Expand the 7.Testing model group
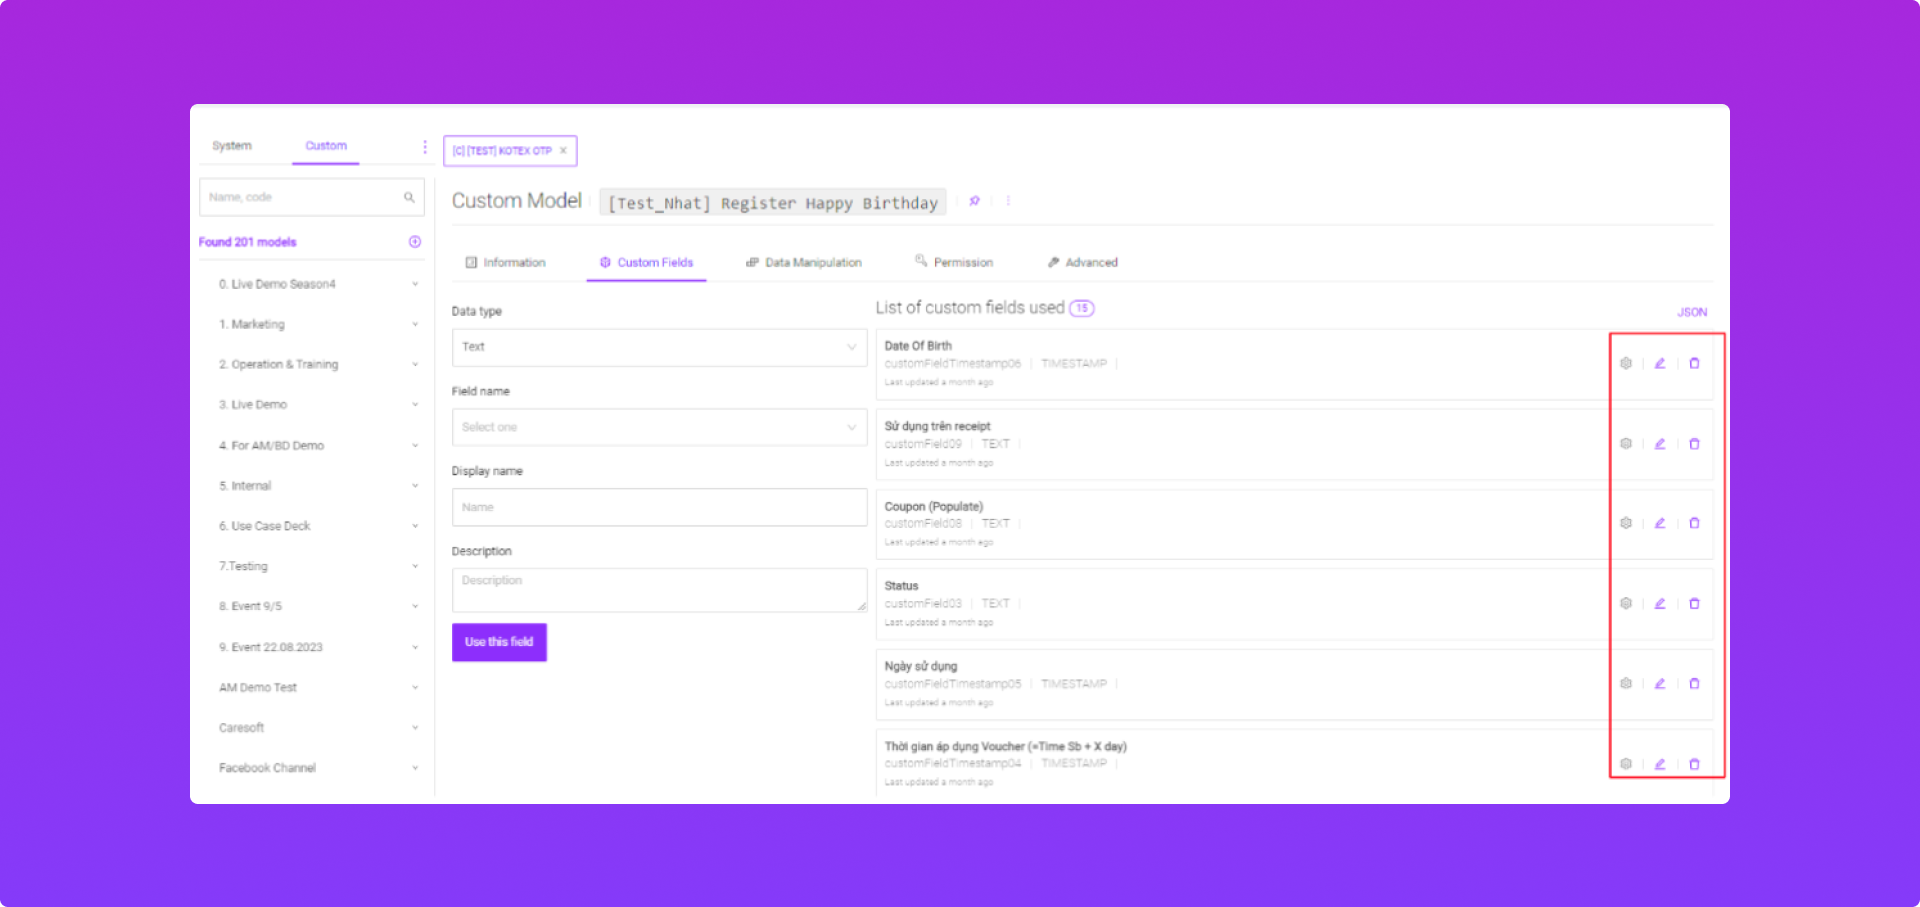 point(415,566)
